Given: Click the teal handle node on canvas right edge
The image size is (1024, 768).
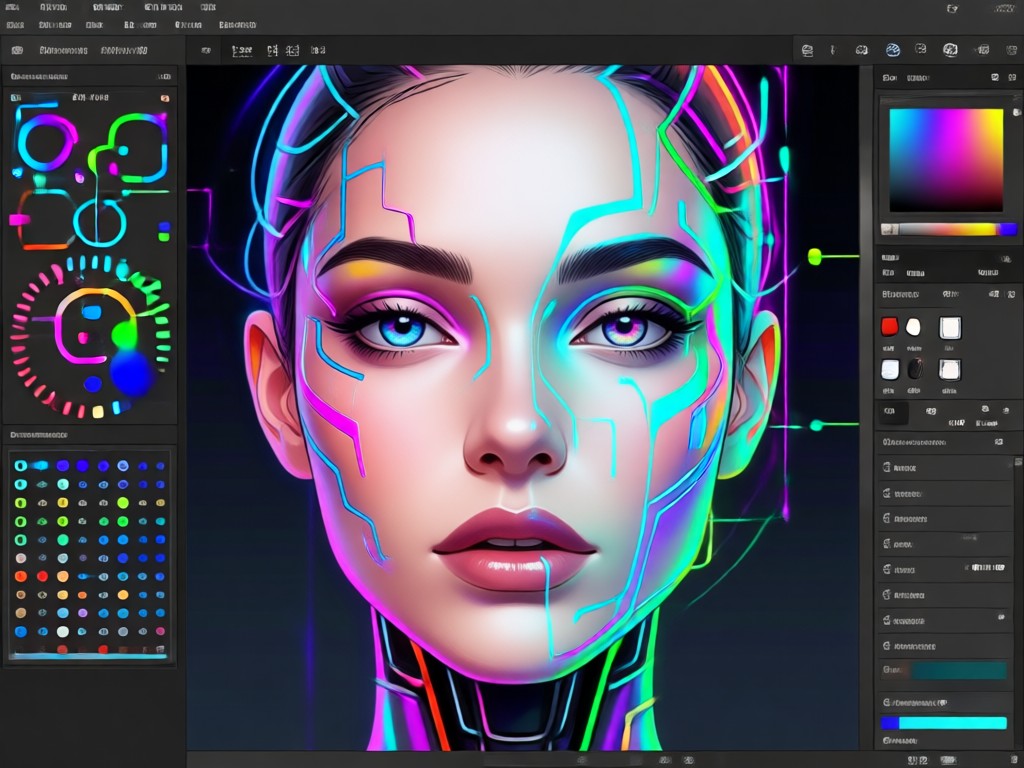Looking at the screenshot, I should coord(816,426).
